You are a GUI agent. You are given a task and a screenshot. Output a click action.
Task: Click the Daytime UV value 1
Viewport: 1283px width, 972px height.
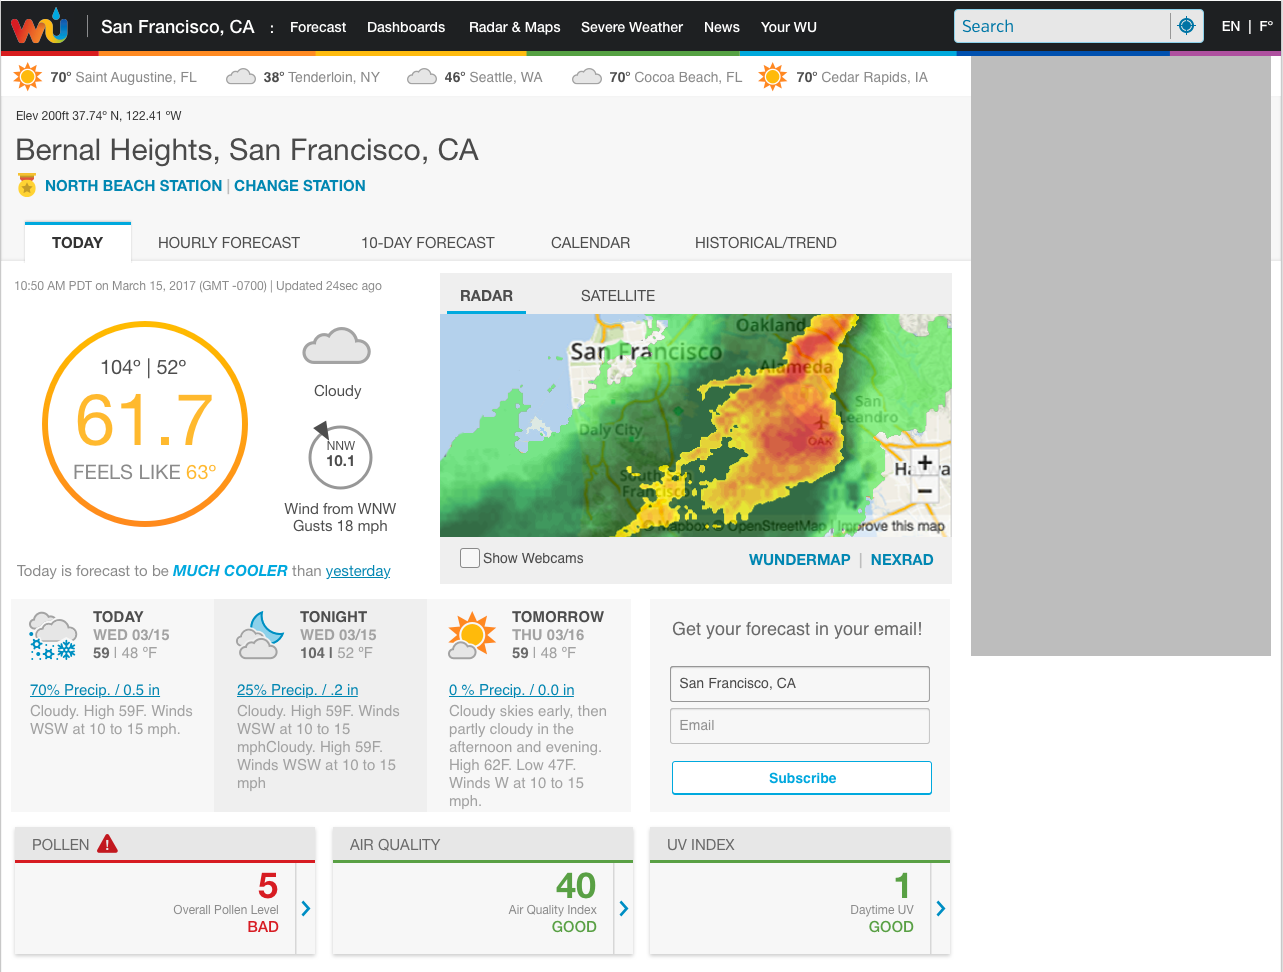(x=903, y=885)
